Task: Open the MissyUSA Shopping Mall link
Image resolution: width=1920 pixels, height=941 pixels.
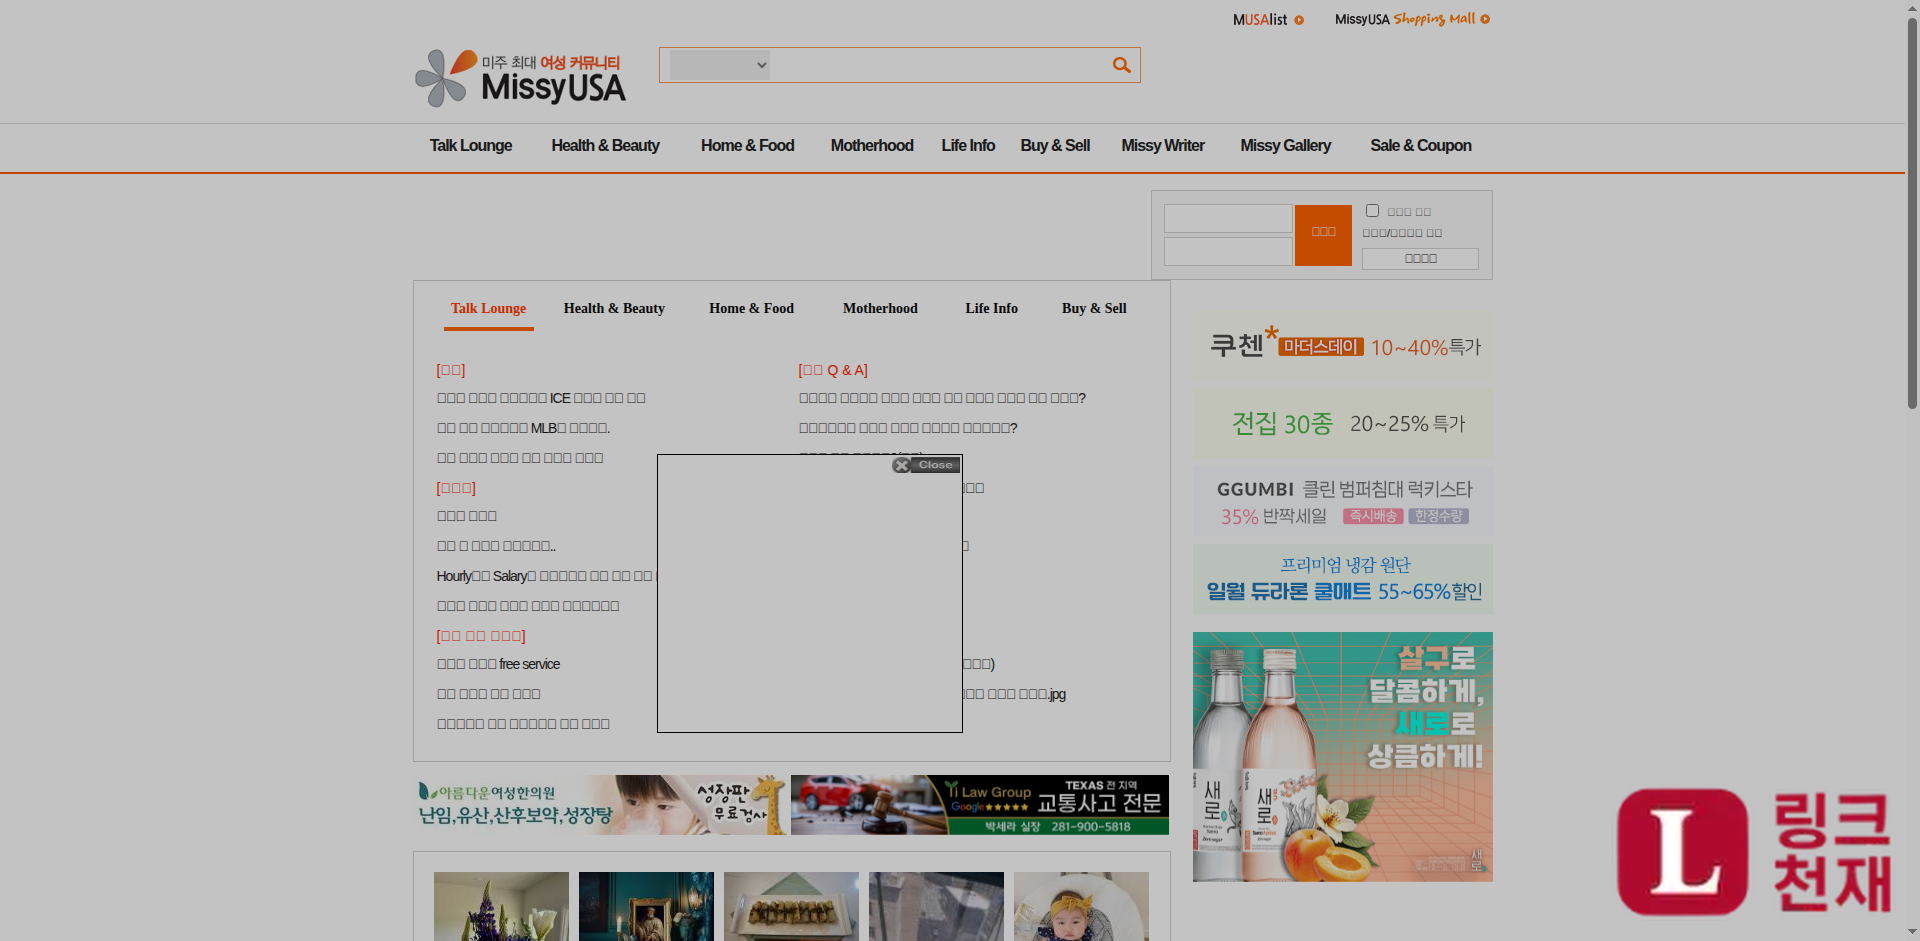Action: pyautogui.click(x=1412, y=19)
